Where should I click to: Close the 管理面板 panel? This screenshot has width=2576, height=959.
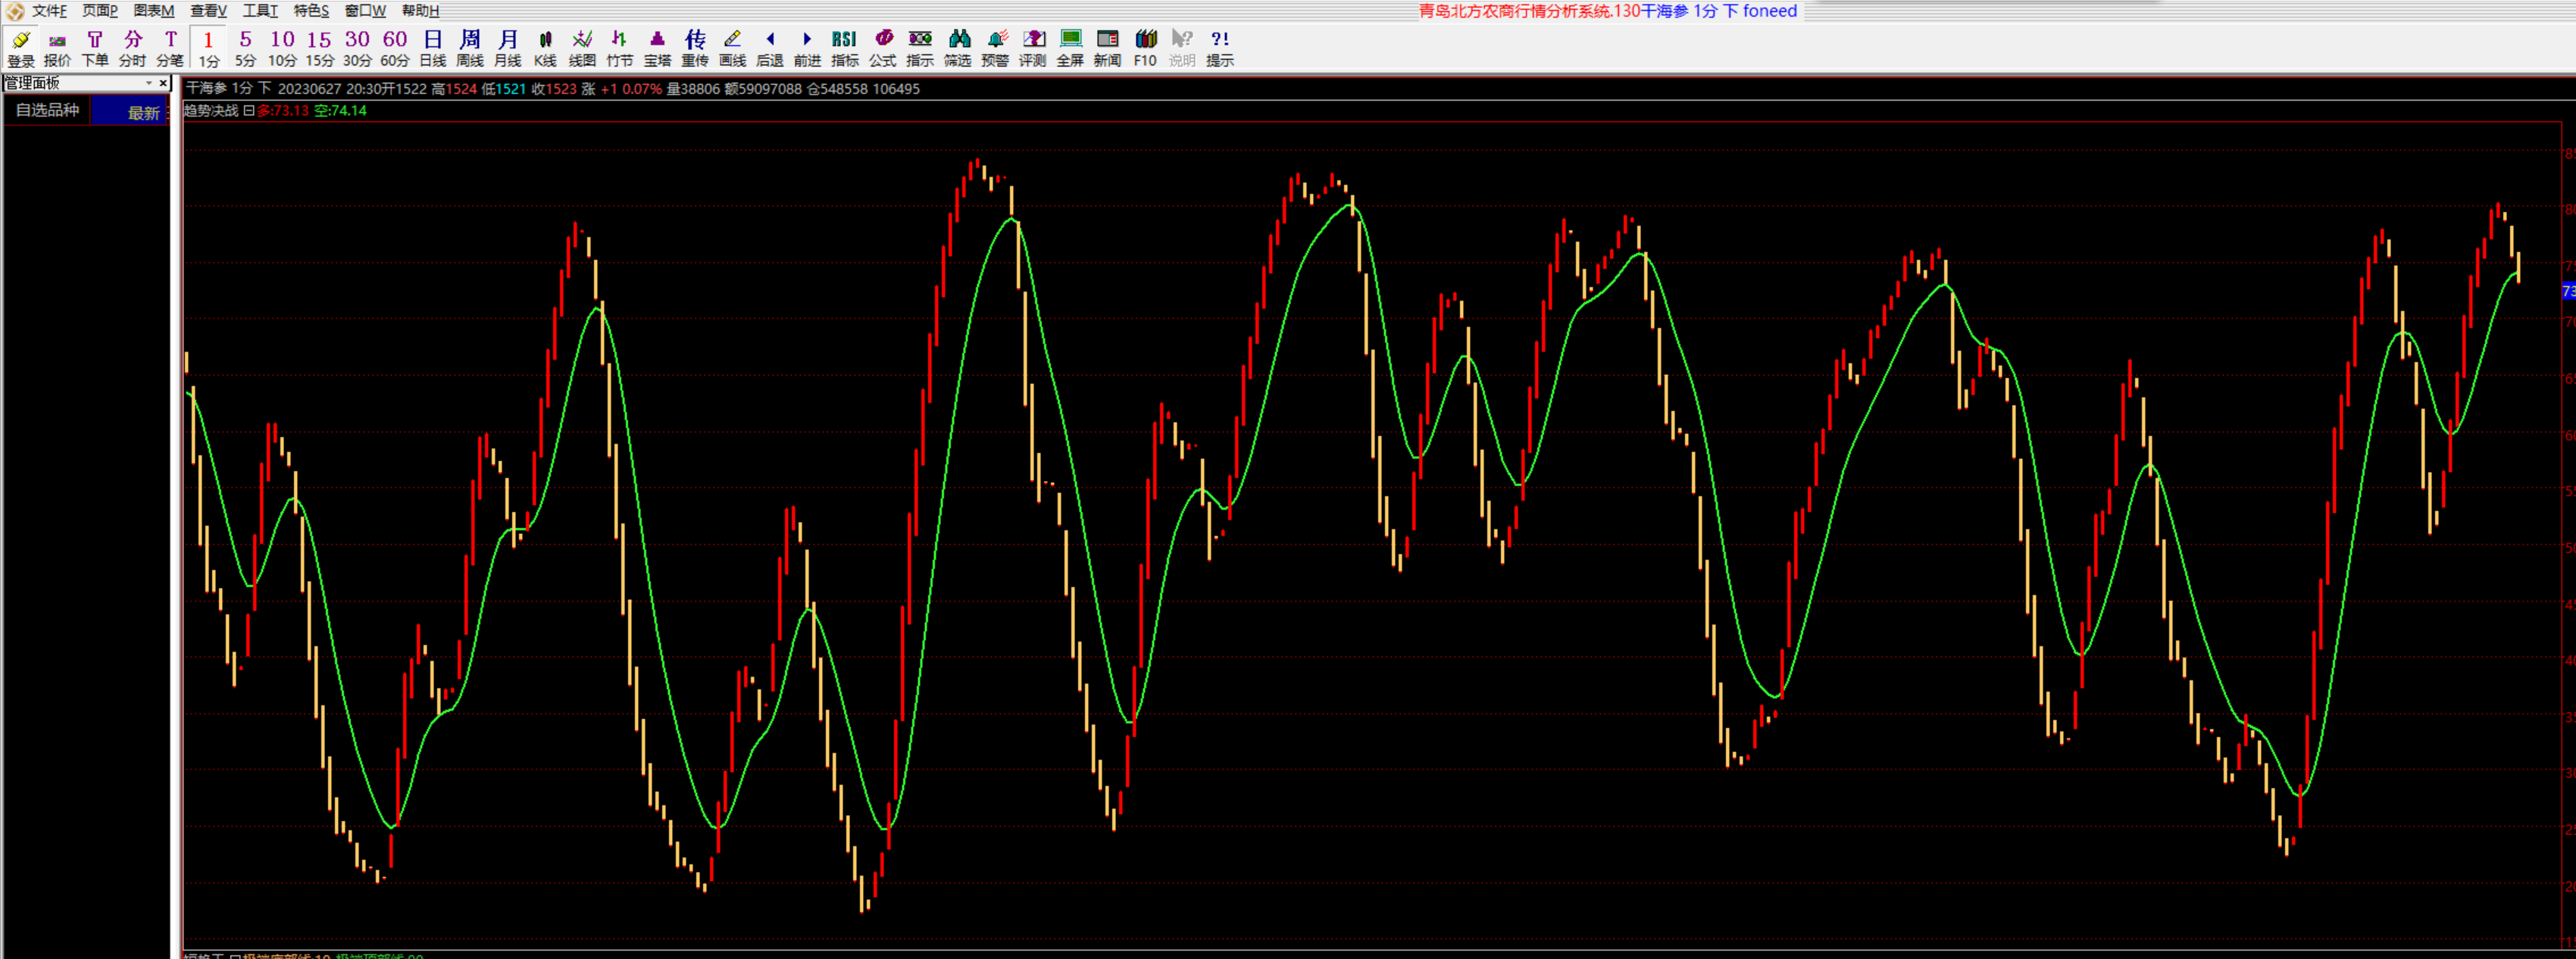click(x=163, y=83)
